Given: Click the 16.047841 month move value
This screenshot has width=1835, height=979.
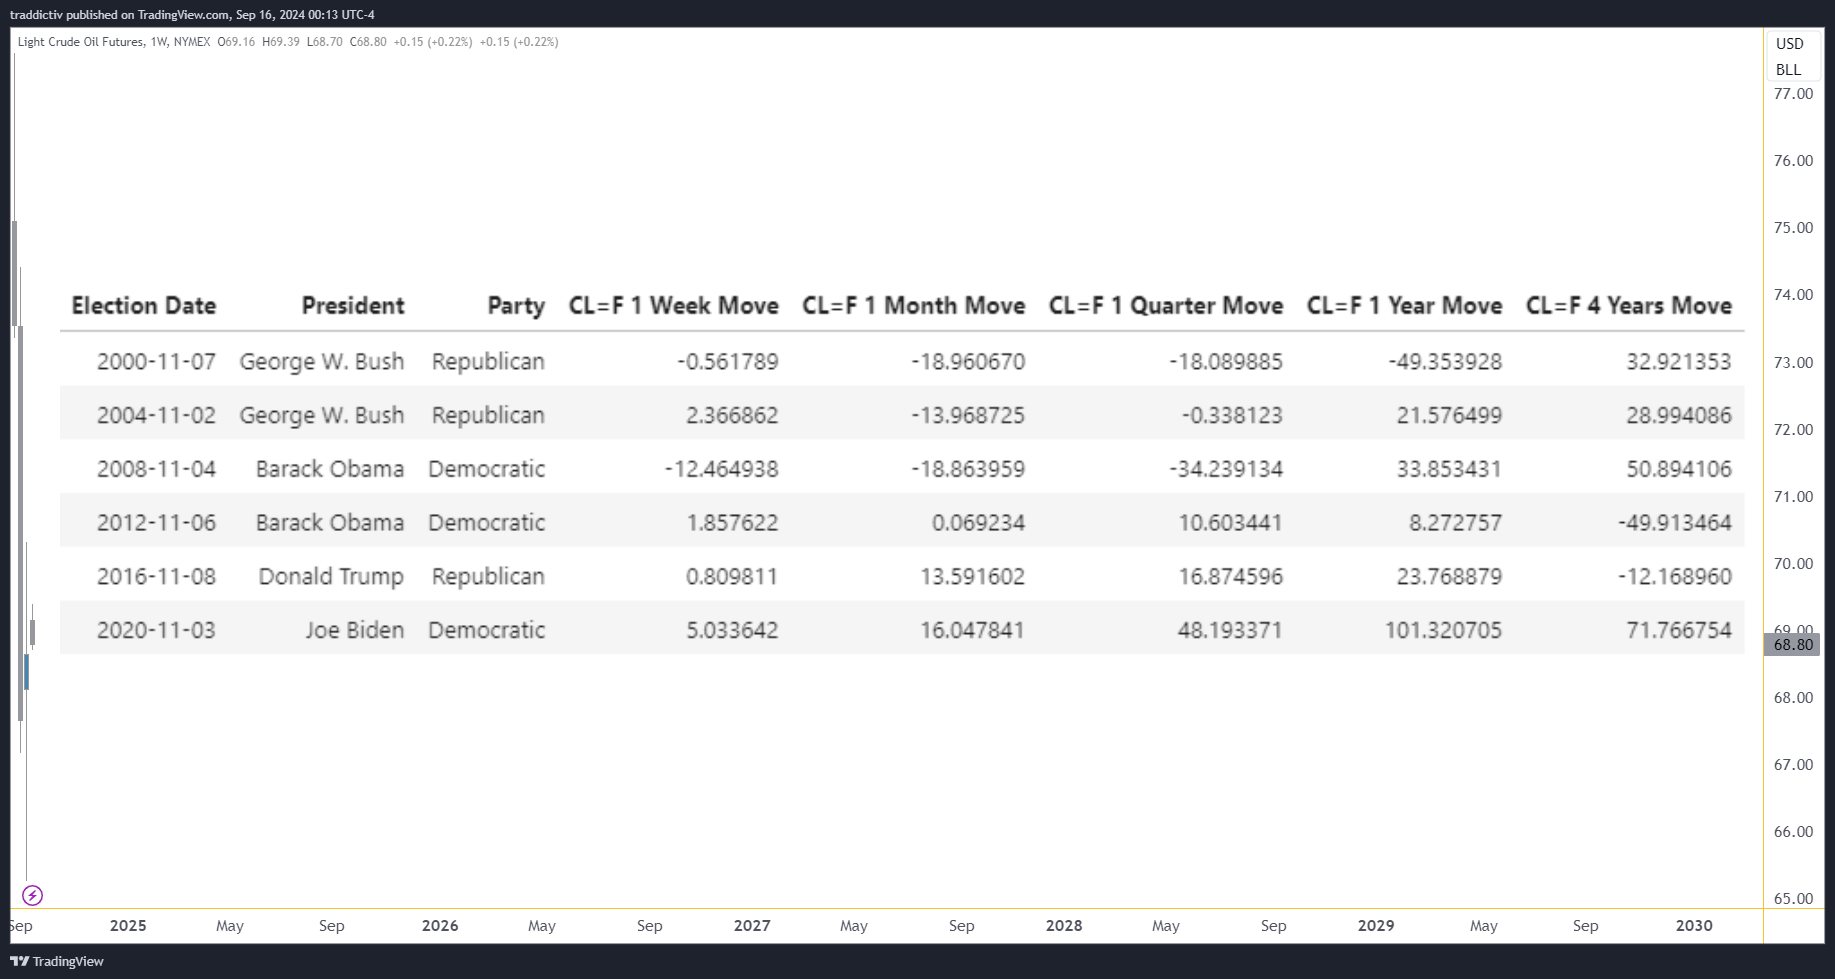Looking at the screenshot, I should [972, 630].
